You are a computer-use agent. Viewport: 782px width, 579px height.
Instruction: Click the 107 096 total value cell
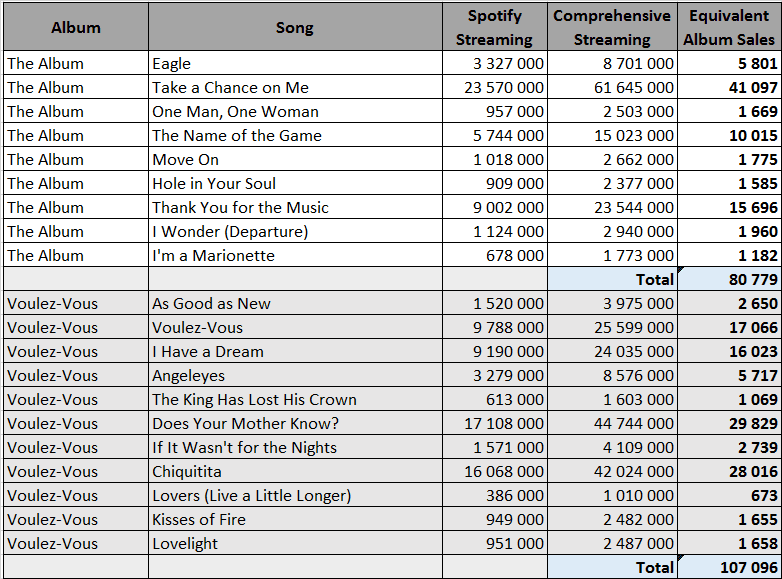tap(729, 567)
